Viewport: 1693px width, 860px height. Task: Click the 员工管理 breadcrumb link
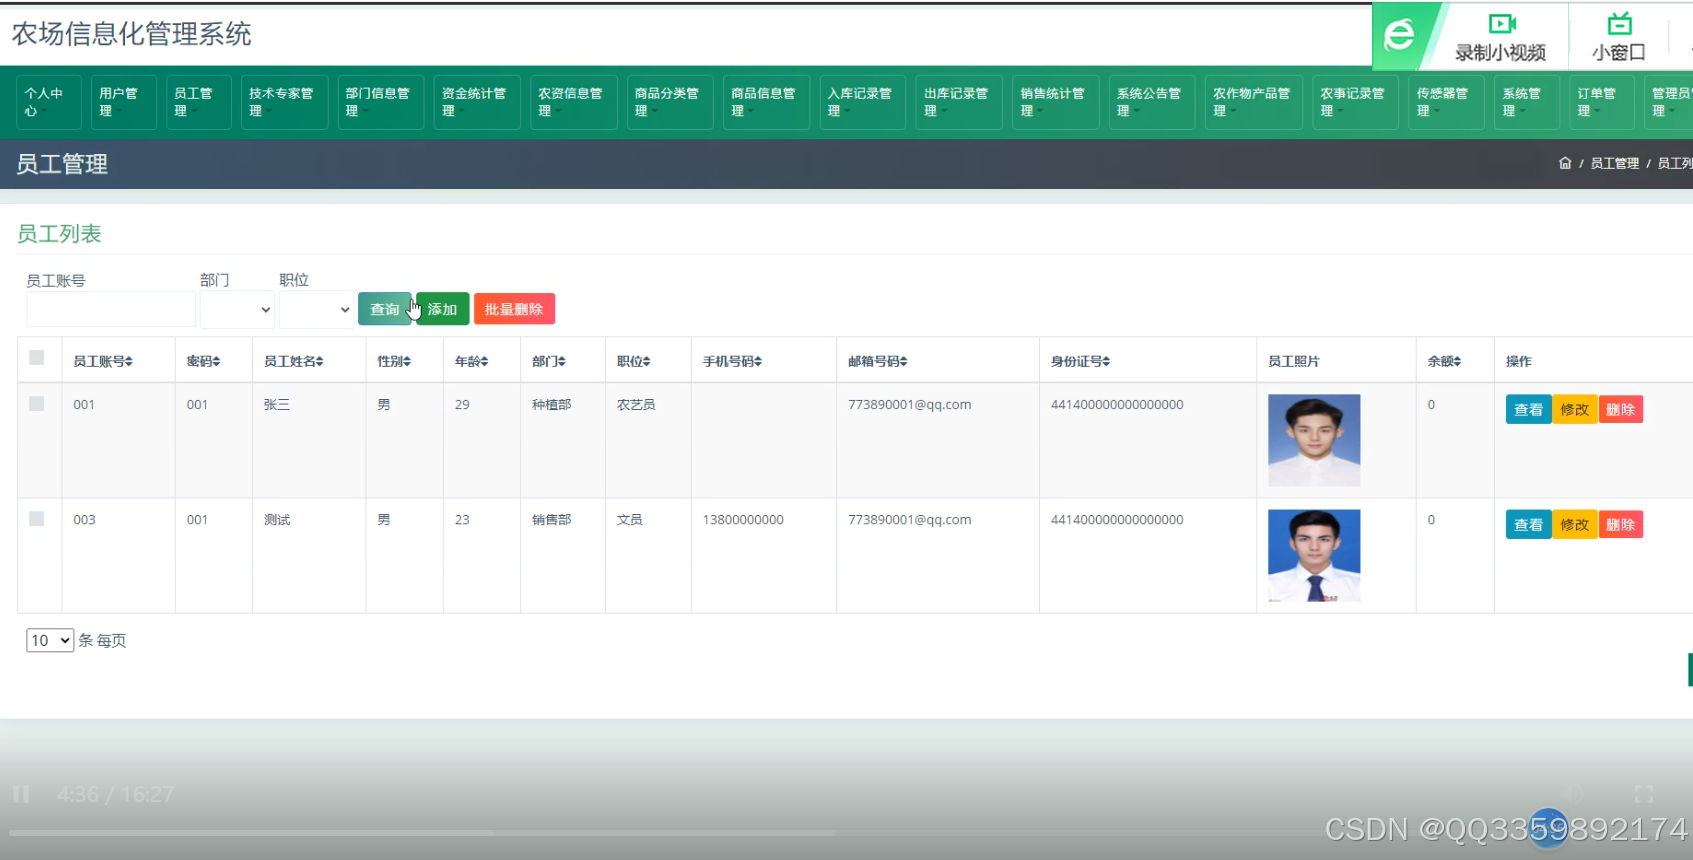1615,163
